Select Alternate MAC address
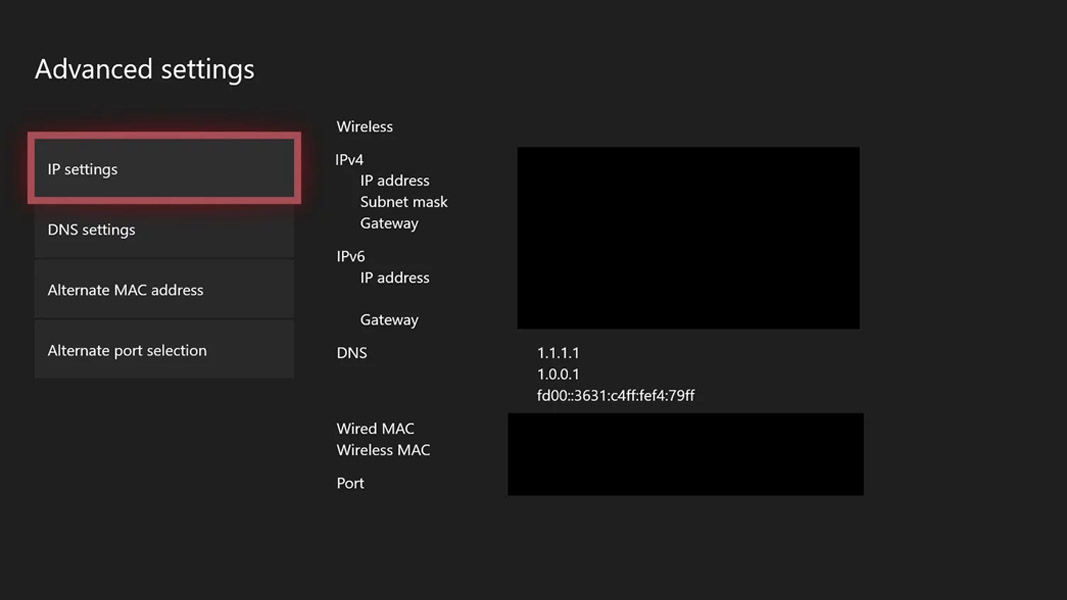 click(x=164, y=290)
